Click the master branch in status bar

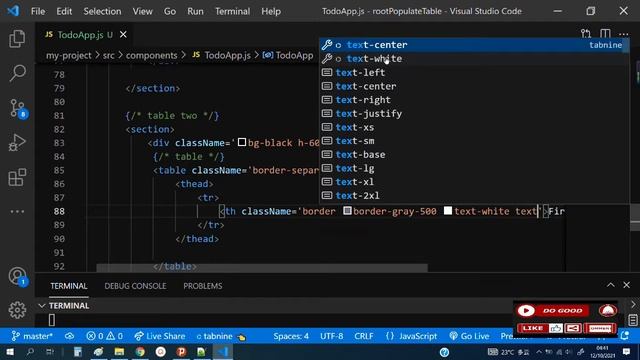tap(32, 336)
